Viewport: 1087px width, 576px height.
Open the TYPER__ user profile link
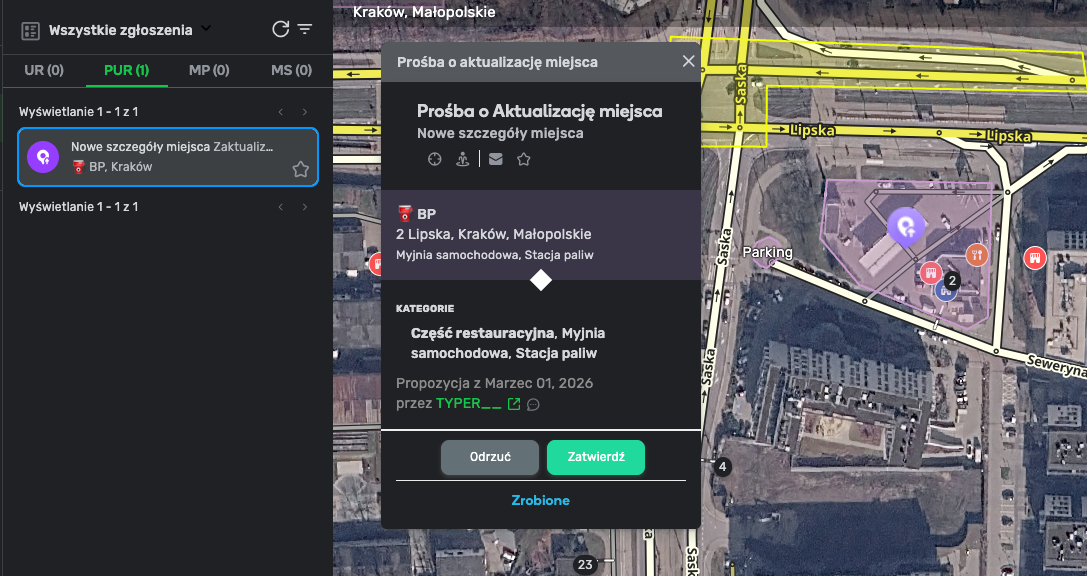(468, 403)
